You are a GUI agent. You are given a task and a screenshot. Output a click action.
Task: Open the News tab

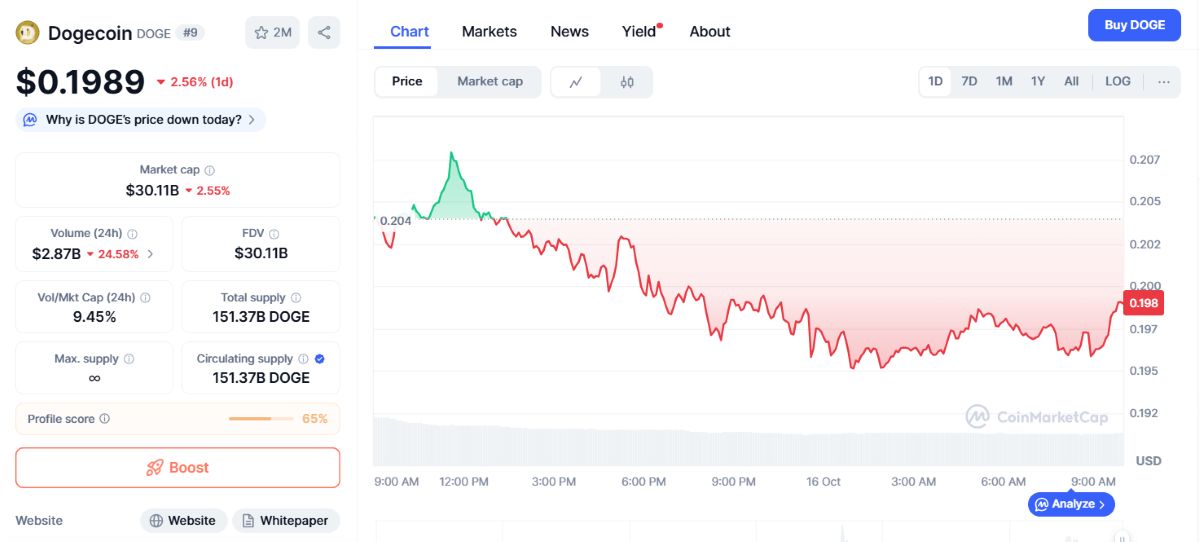click(570, 32)
